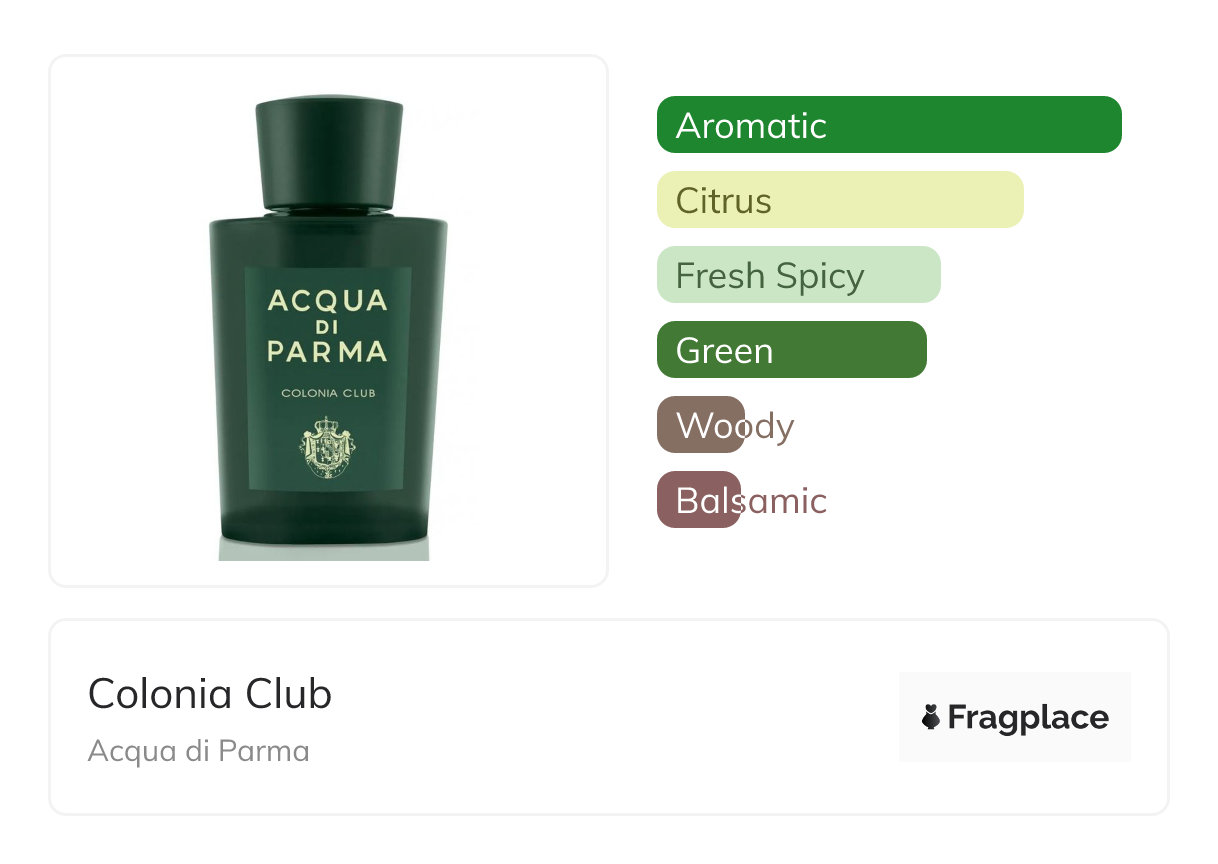Select the brown Woody accord bar
This screenshot has height=864, width=1218.
pyautogui.click(x=701, y=425)
